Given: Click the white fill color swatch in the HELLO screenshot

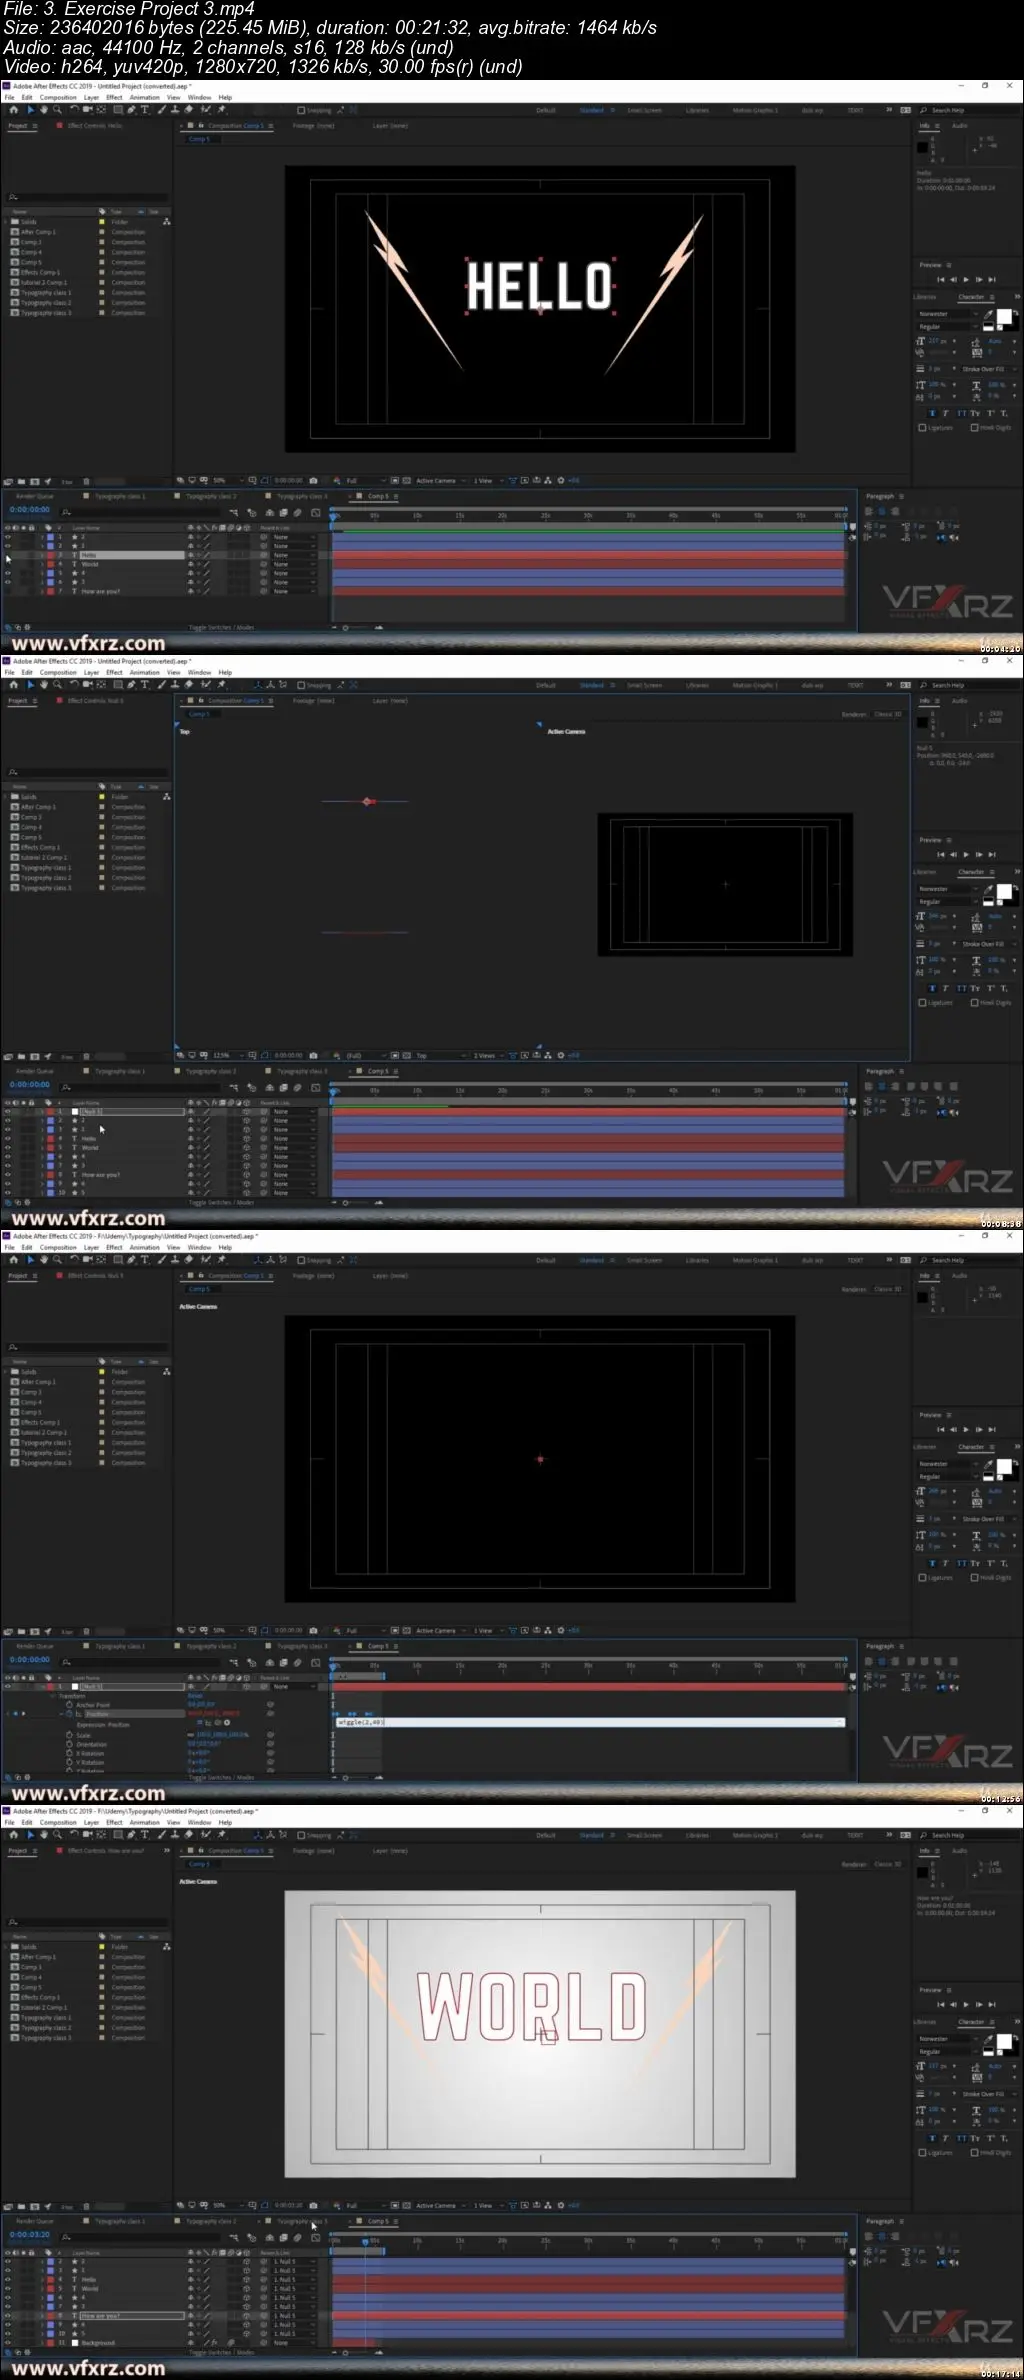Looking at the screenshot, I should (1004, 316).
